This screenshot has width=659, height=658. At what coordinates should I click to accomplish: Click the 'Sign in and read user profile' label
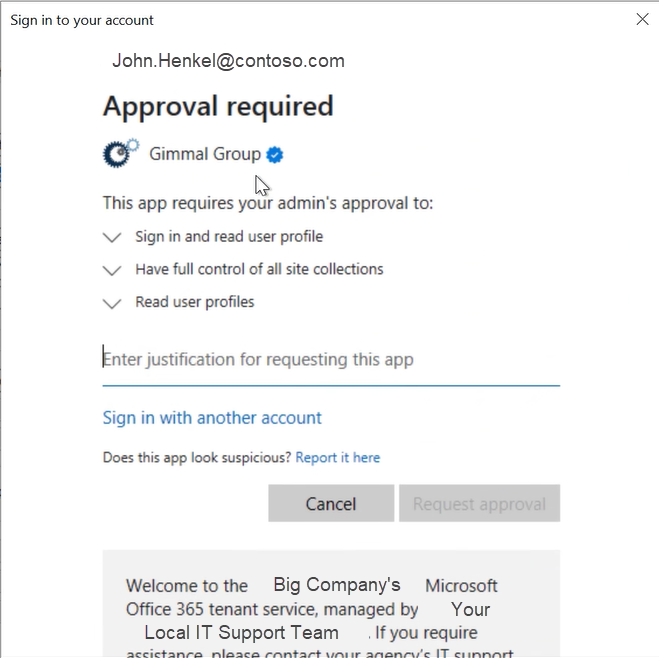tap(229, 237)
